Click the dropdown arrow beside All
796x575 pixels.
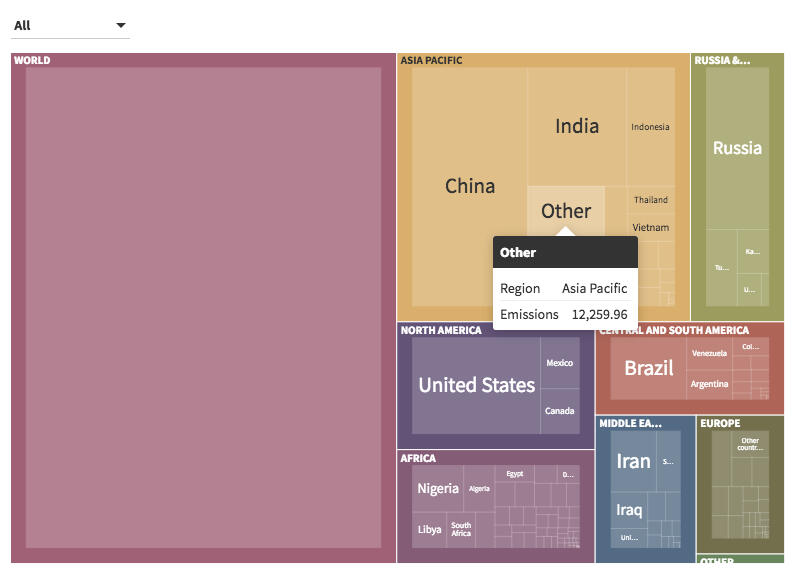[x=121, y=25]
